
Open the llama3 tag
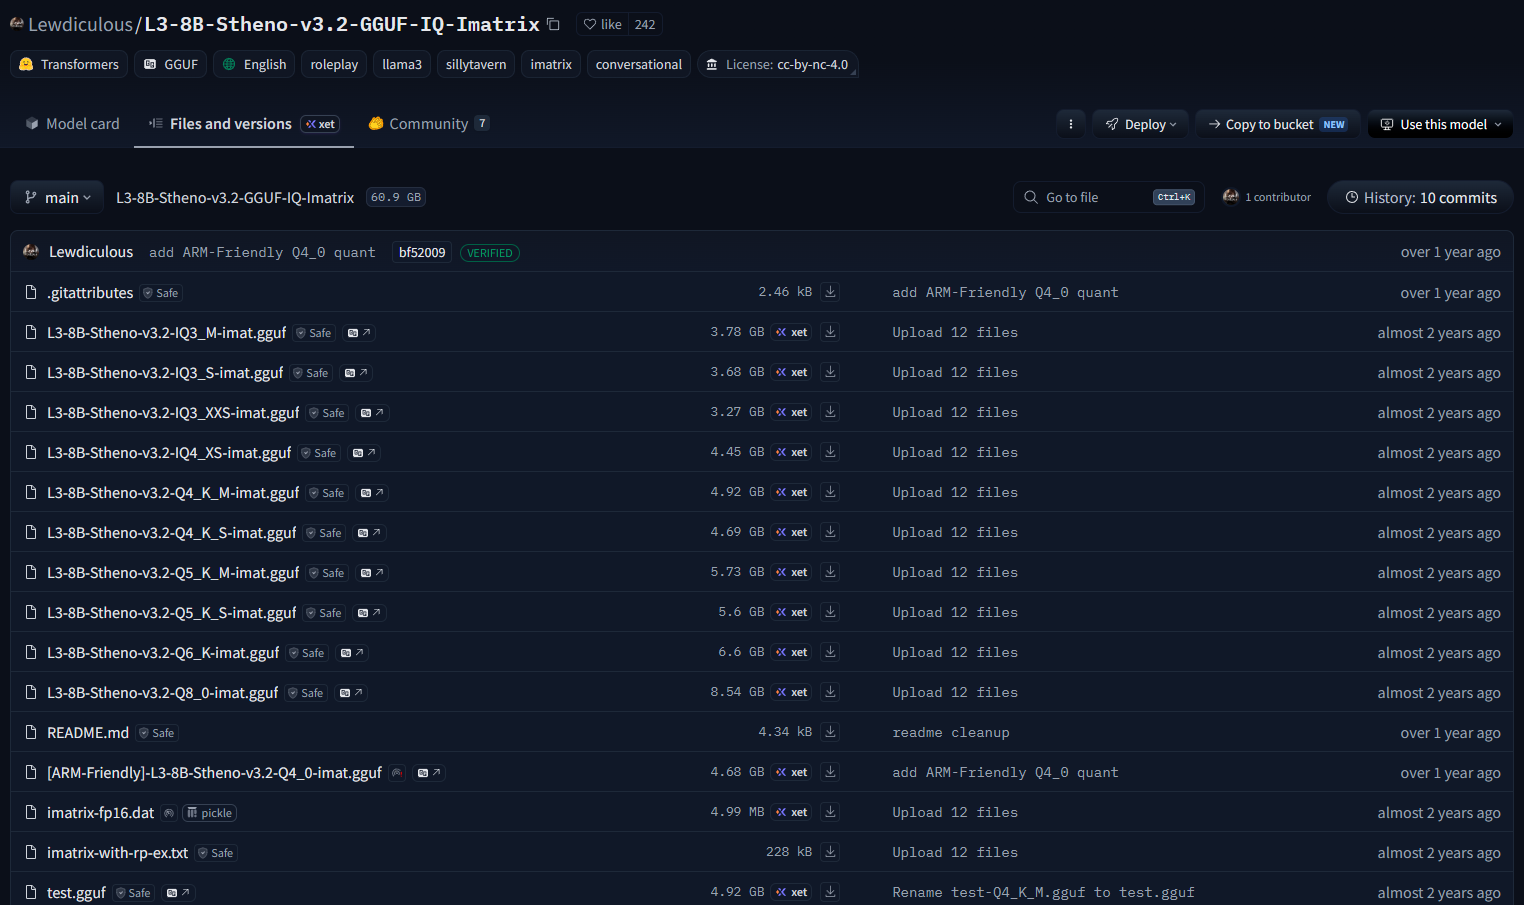(x=402, y=64)
